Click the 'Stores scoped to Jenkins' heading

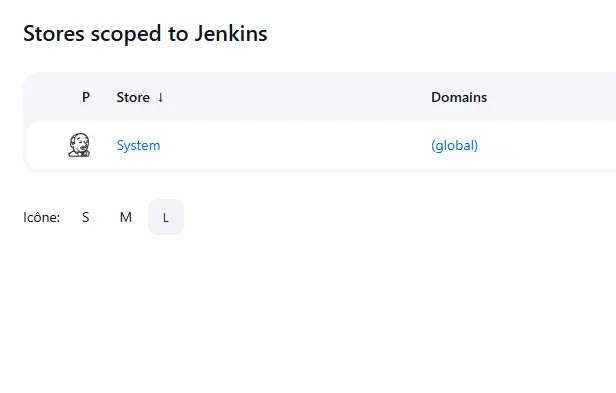point(145,33)
